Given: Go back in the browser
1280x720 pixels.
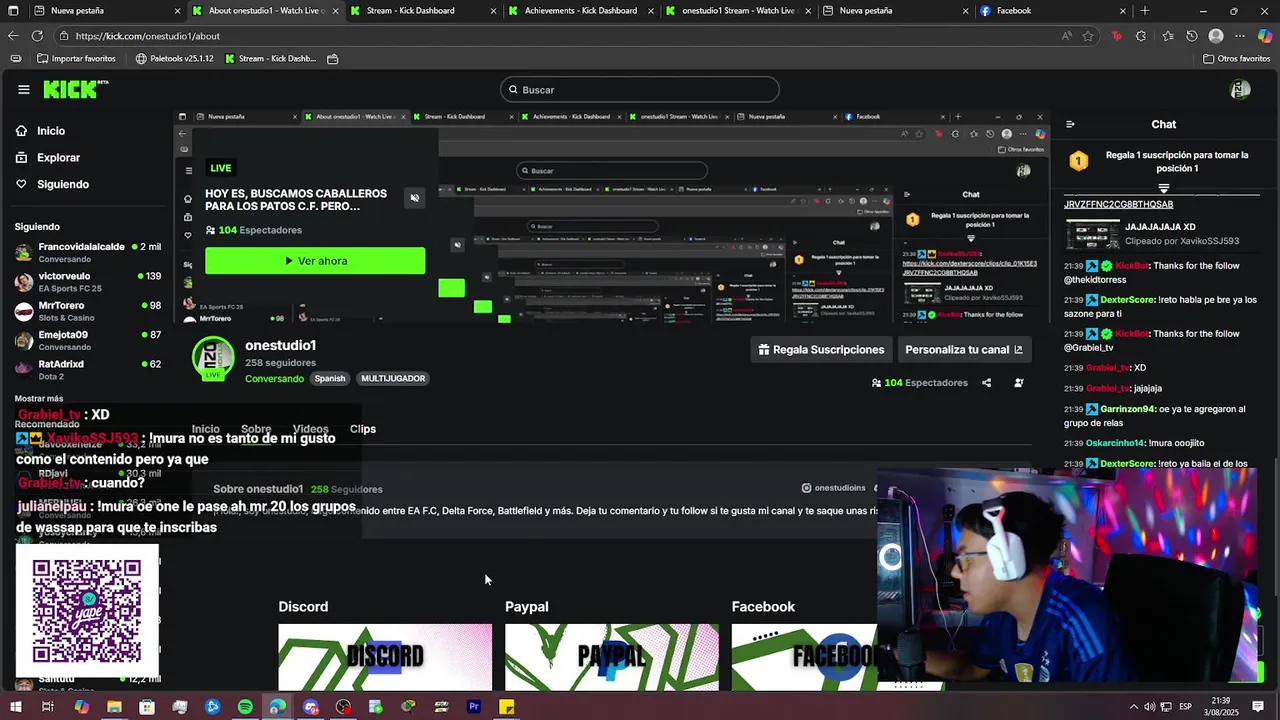Looking at the screenshot, I should (13, 36).
